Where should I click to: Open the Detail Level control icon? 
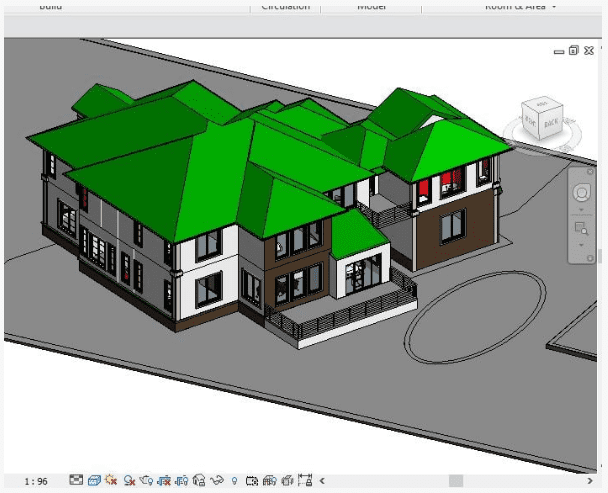pyautogui.click(x=76, y=481)
